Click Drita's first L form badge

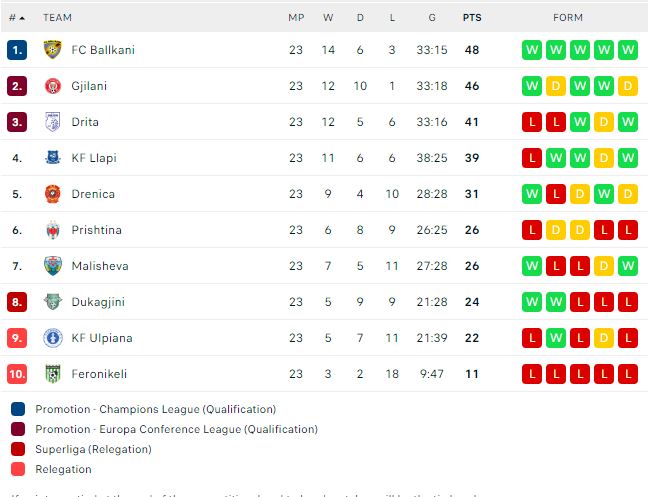(x=532, y=122)
